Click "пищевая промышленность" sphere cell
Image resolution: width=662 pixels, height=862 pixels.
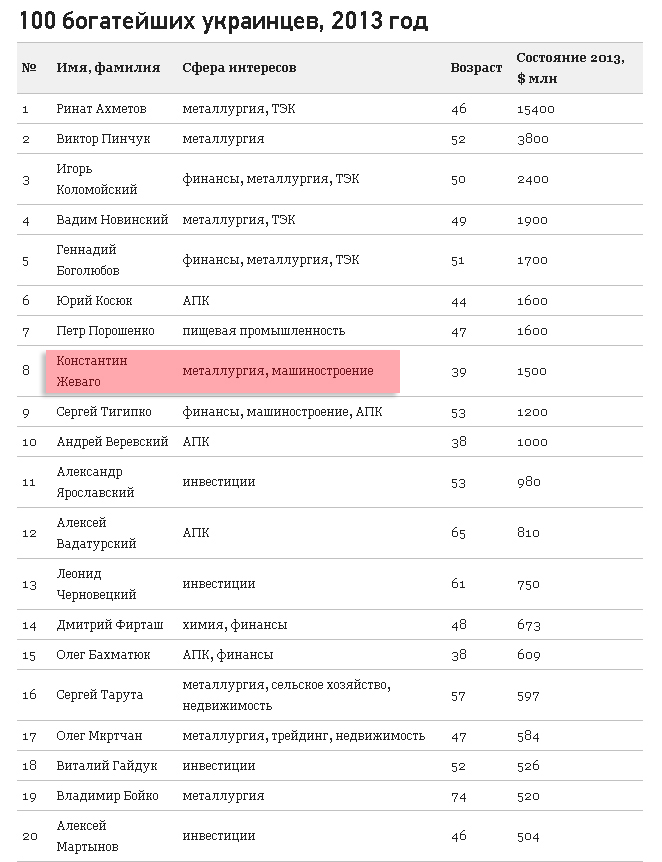(263, 331)
